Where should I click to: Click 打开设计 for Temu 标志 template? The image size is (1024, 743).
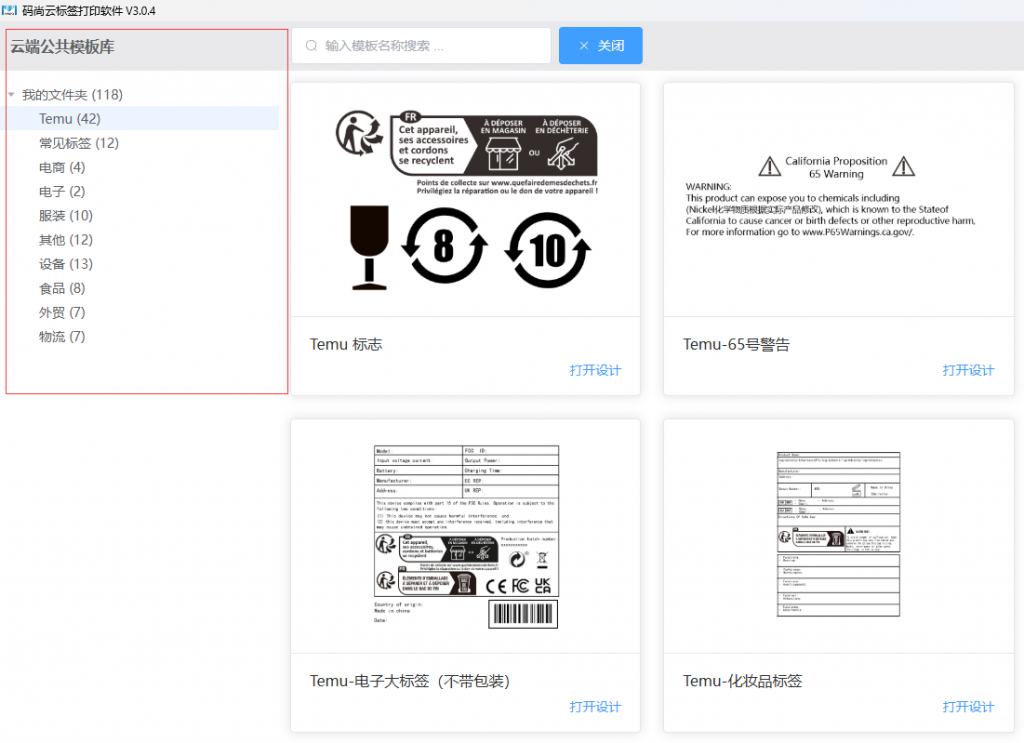(x=595, y=370)
